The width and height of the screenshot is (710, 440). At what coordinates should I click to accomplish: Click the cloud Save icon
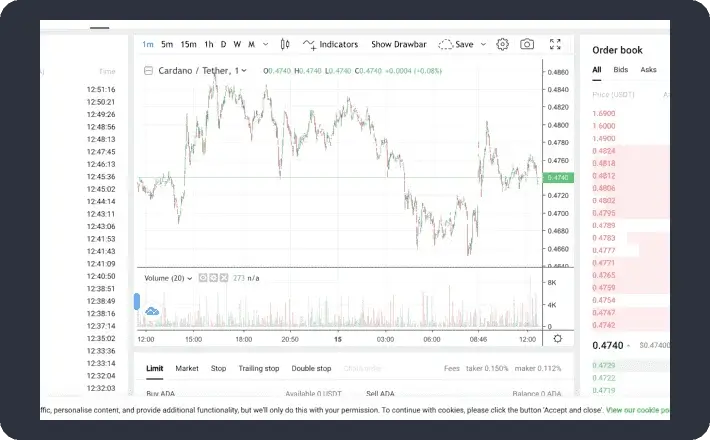[x=446, y=44]
